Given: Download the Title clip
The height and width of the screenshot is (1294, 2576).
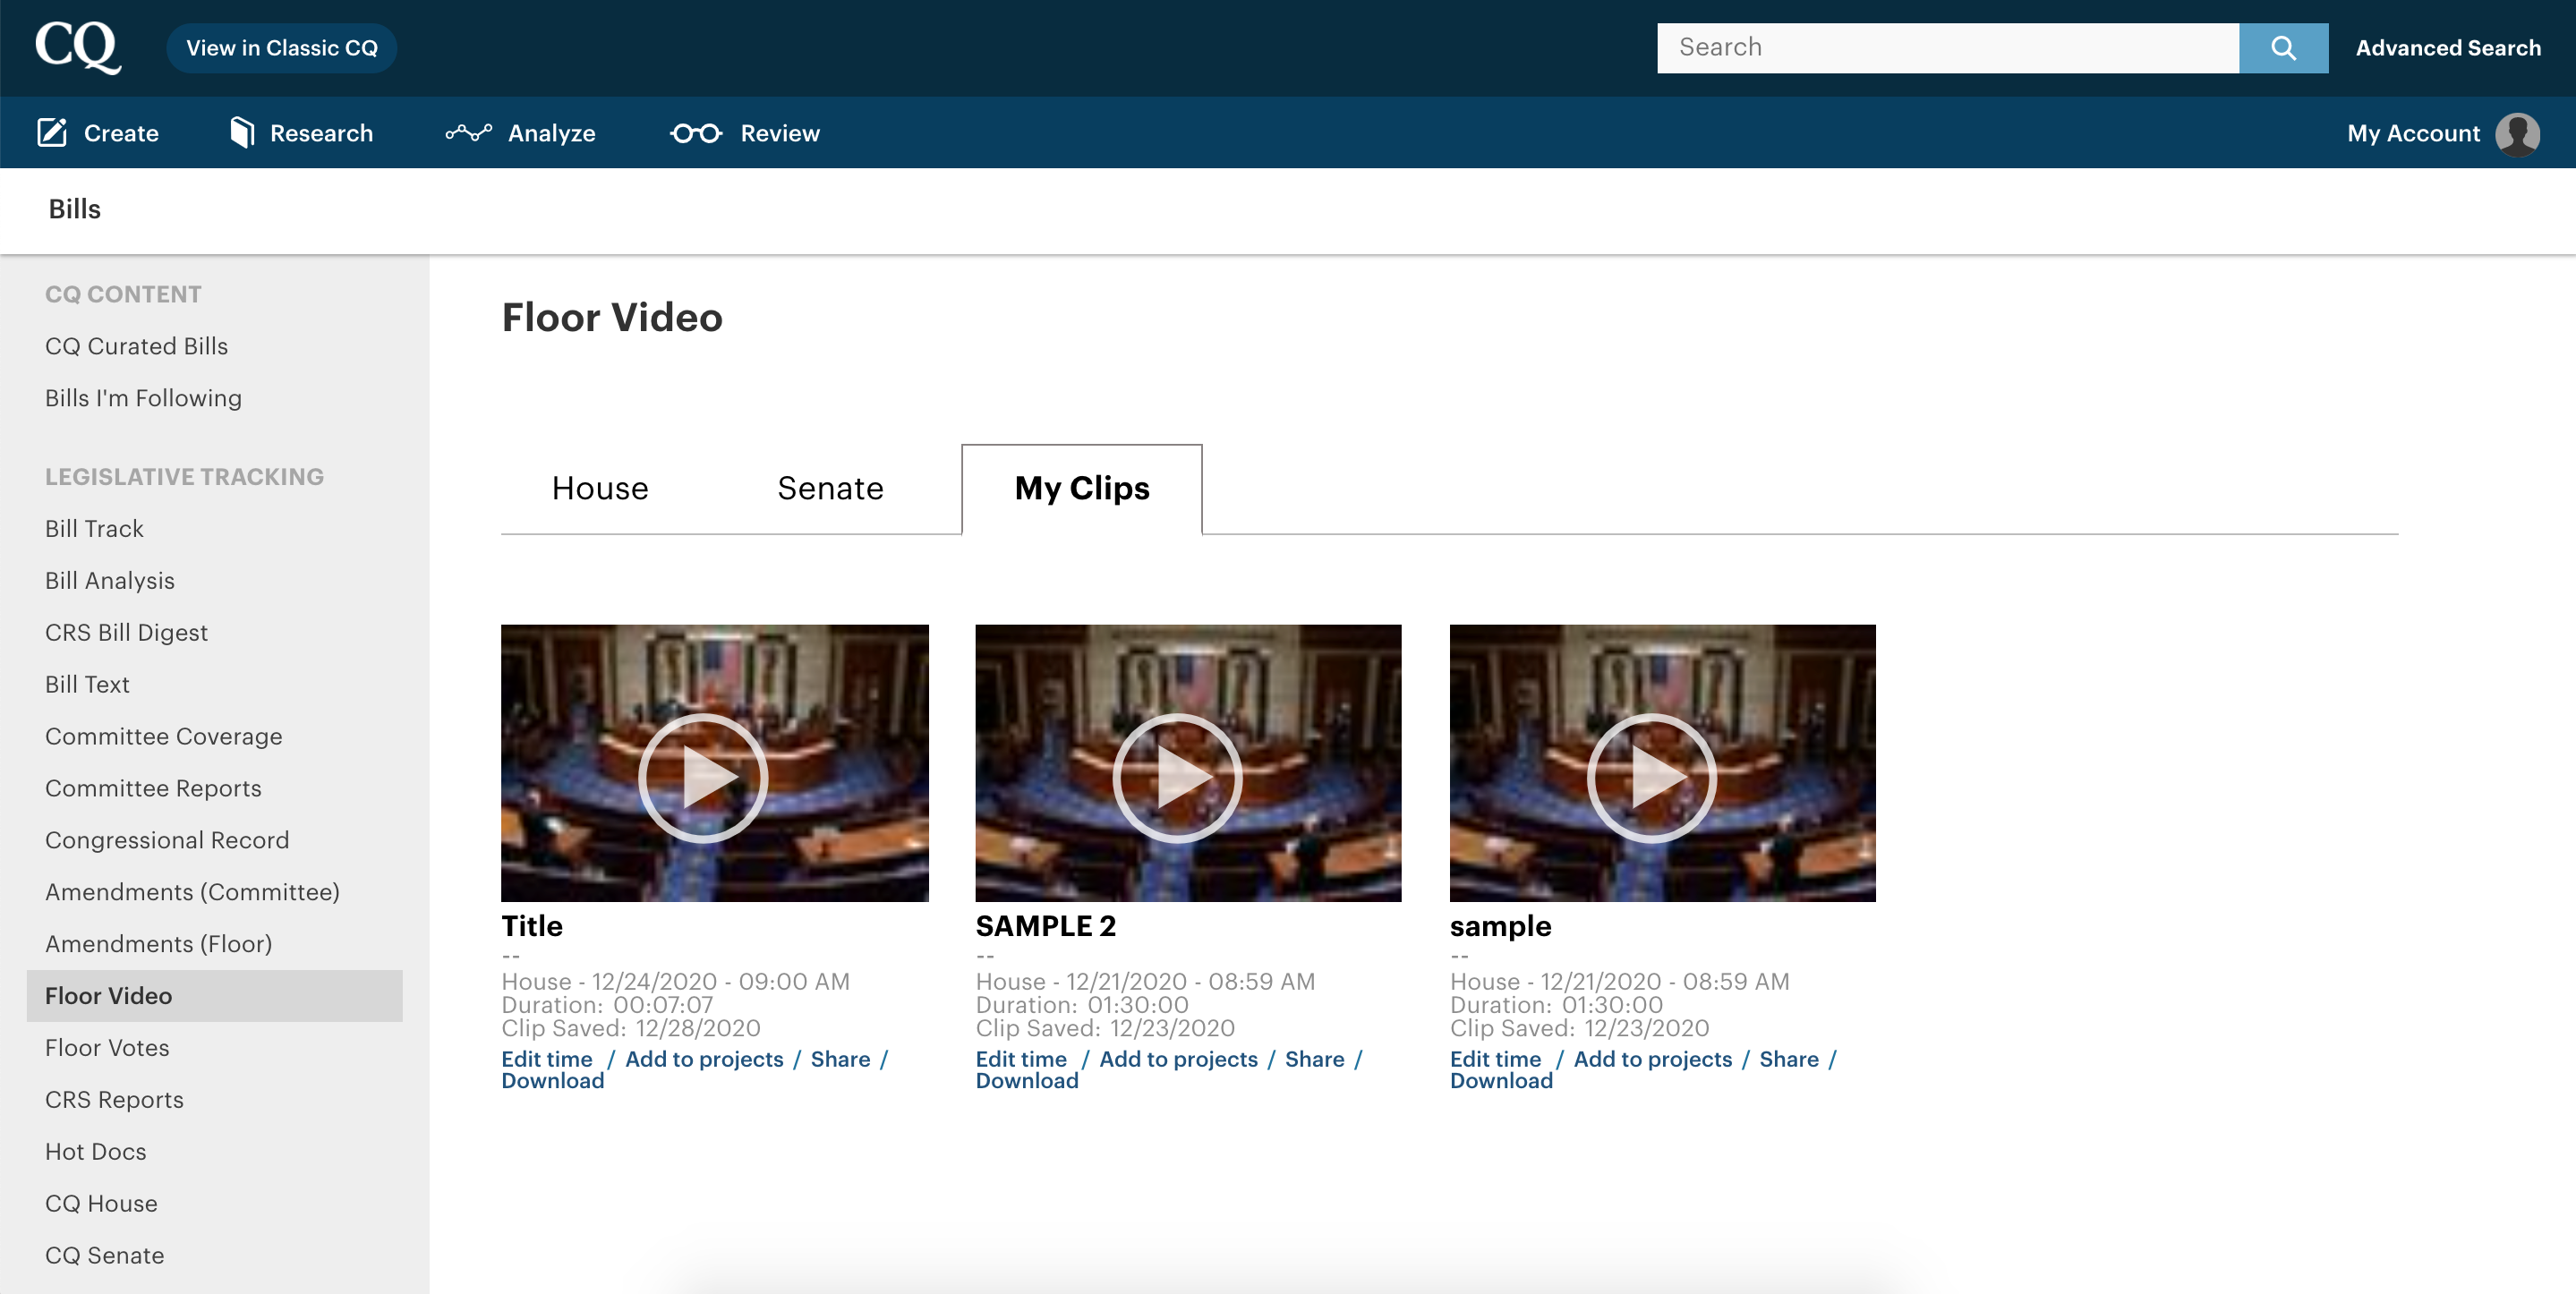Looking at the screenshot, I should tap(553, 1081).
